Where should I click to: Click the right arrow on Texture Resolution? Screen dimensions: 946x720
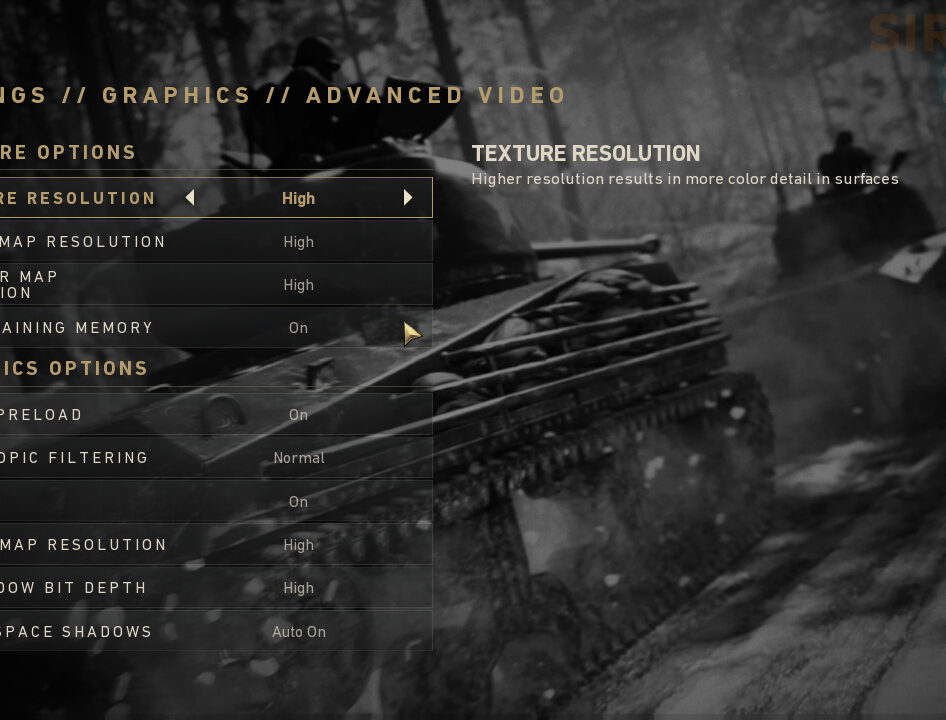click(x=408, y=197)
